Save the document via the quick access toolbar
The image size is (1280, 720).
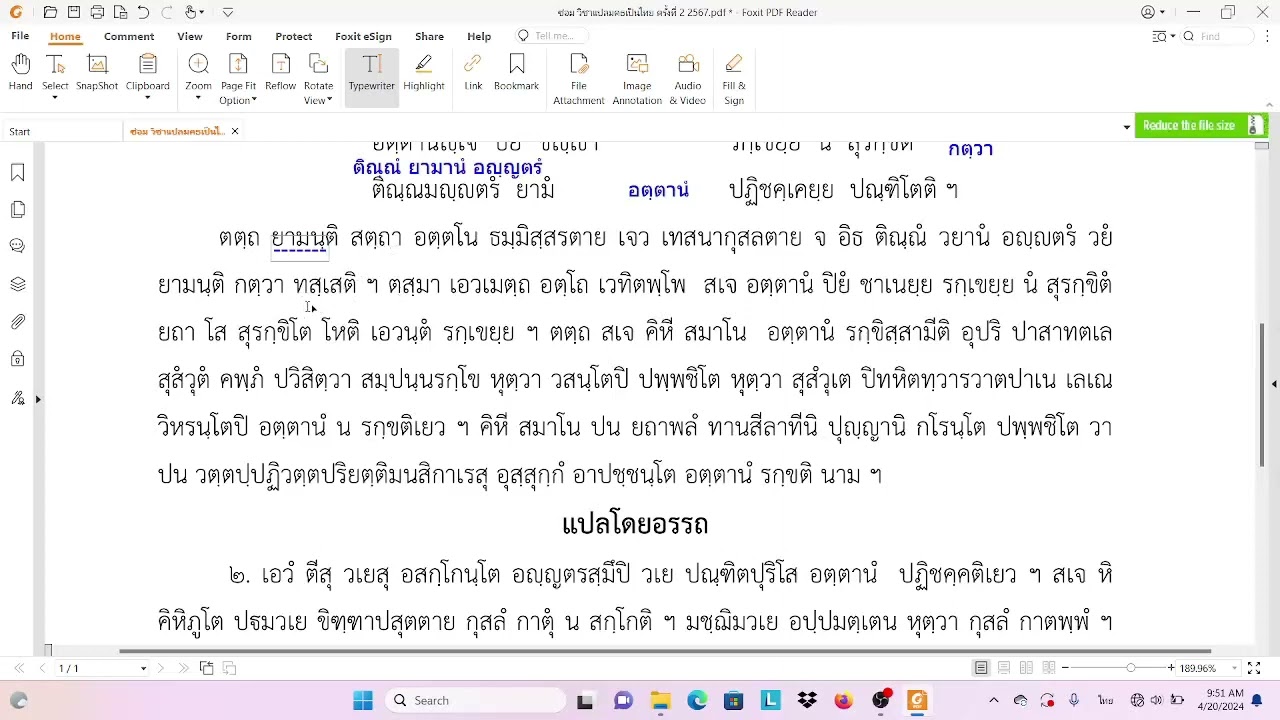point(73,12)
